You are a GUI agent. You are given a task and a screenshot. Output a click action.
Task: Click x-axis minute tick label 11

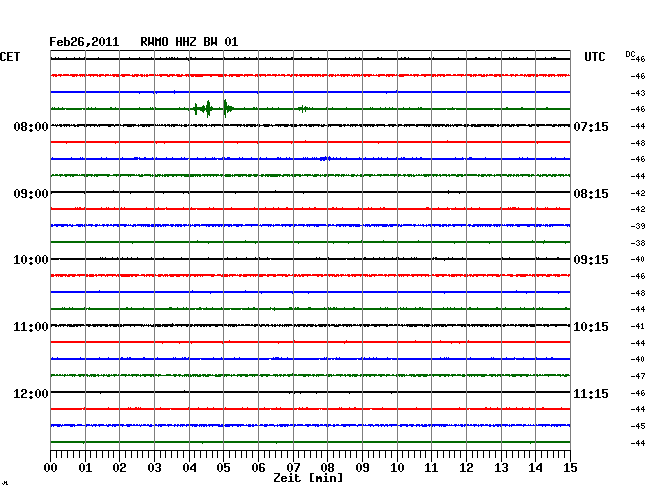(x=431, y=467)
